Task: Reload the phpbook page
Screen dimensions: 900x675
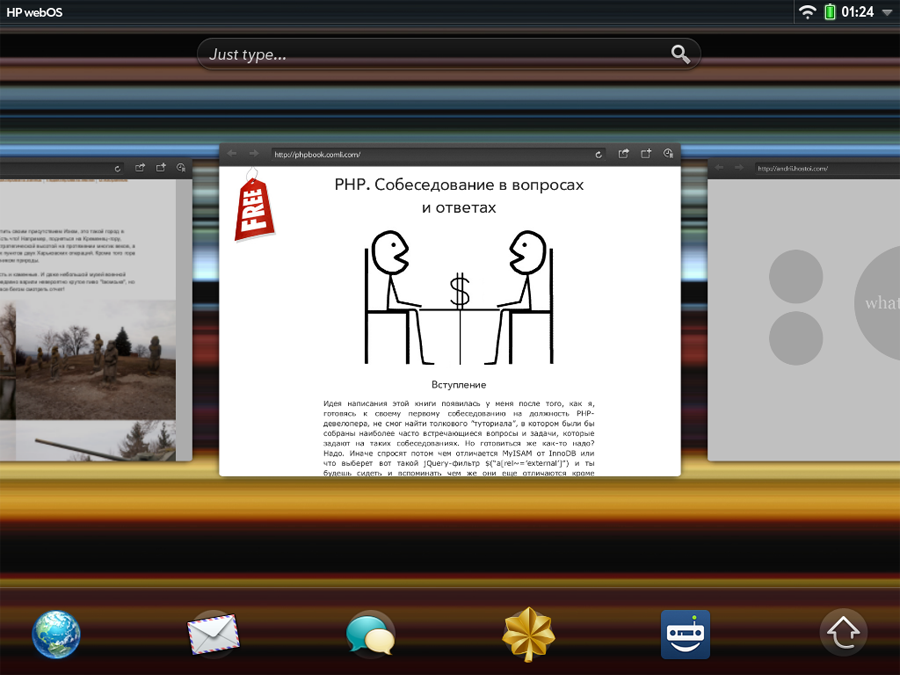Action: coord(598,154)
